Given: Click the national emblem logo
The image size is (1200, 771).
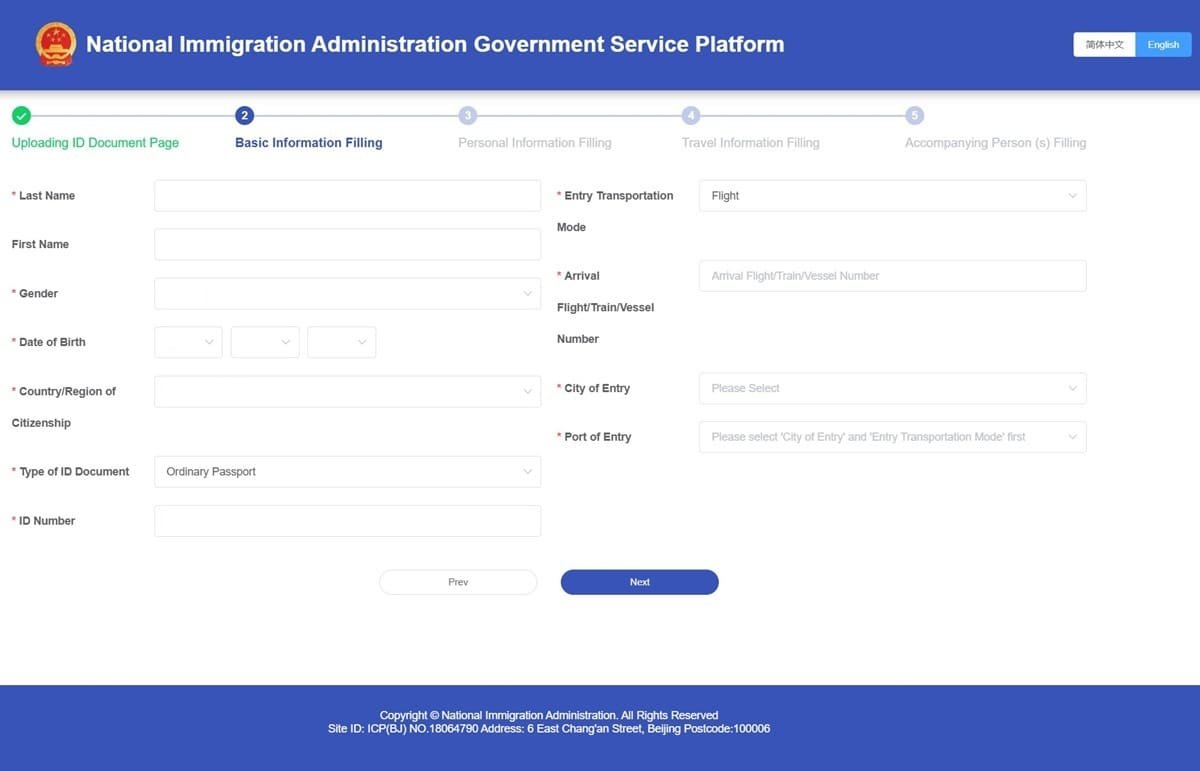Looking at the screenshot, I should [55, 44].
